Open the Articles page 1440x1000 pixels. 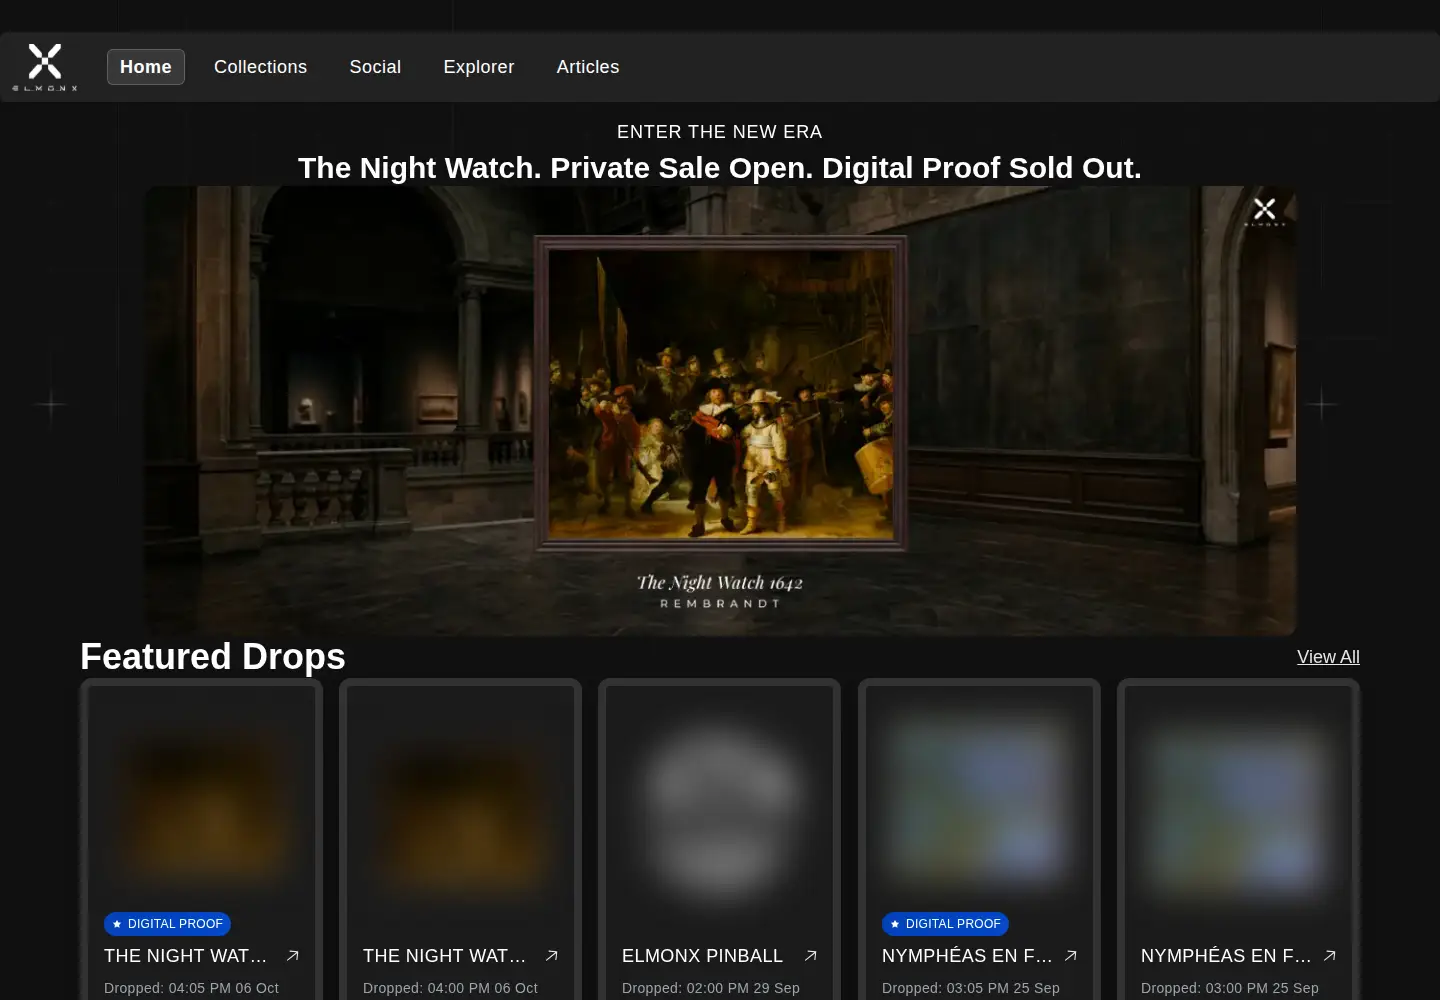click(588, 67)
